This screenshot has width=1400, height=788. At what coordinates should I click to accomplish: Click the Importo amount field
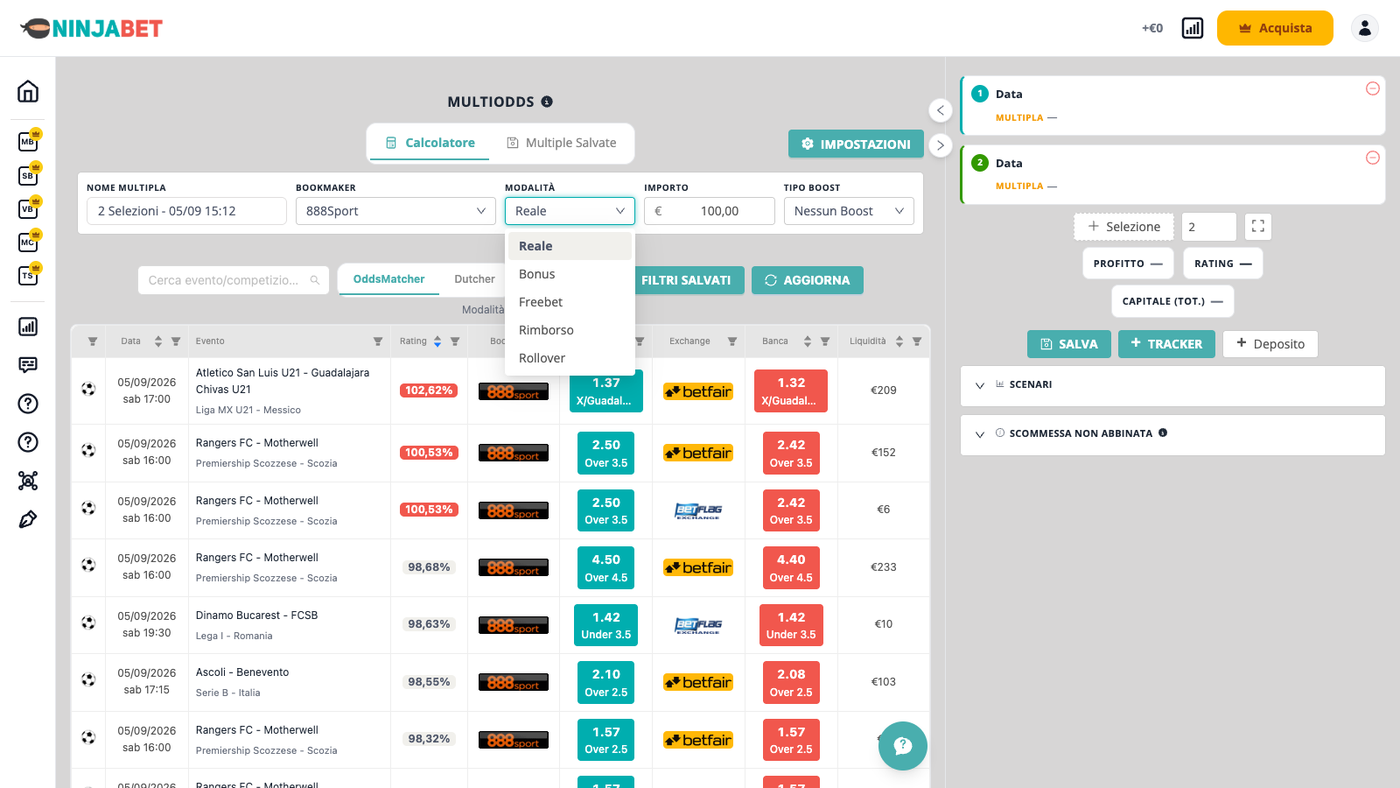[x=710, y=211]
